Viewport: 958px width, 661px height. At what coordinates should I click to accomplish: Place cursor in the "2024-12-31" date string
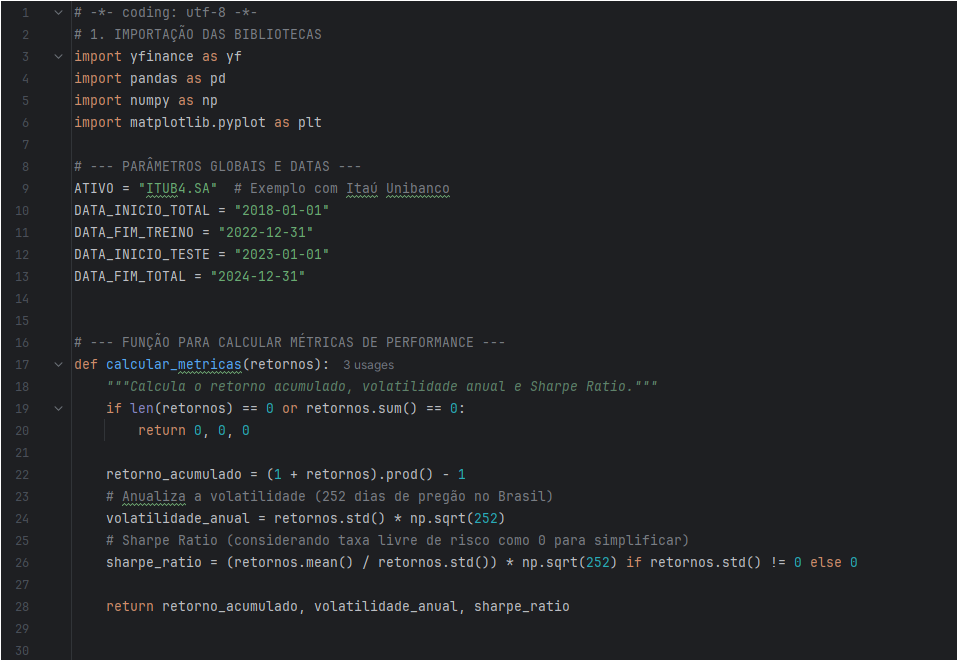click(x=258, y=276)
